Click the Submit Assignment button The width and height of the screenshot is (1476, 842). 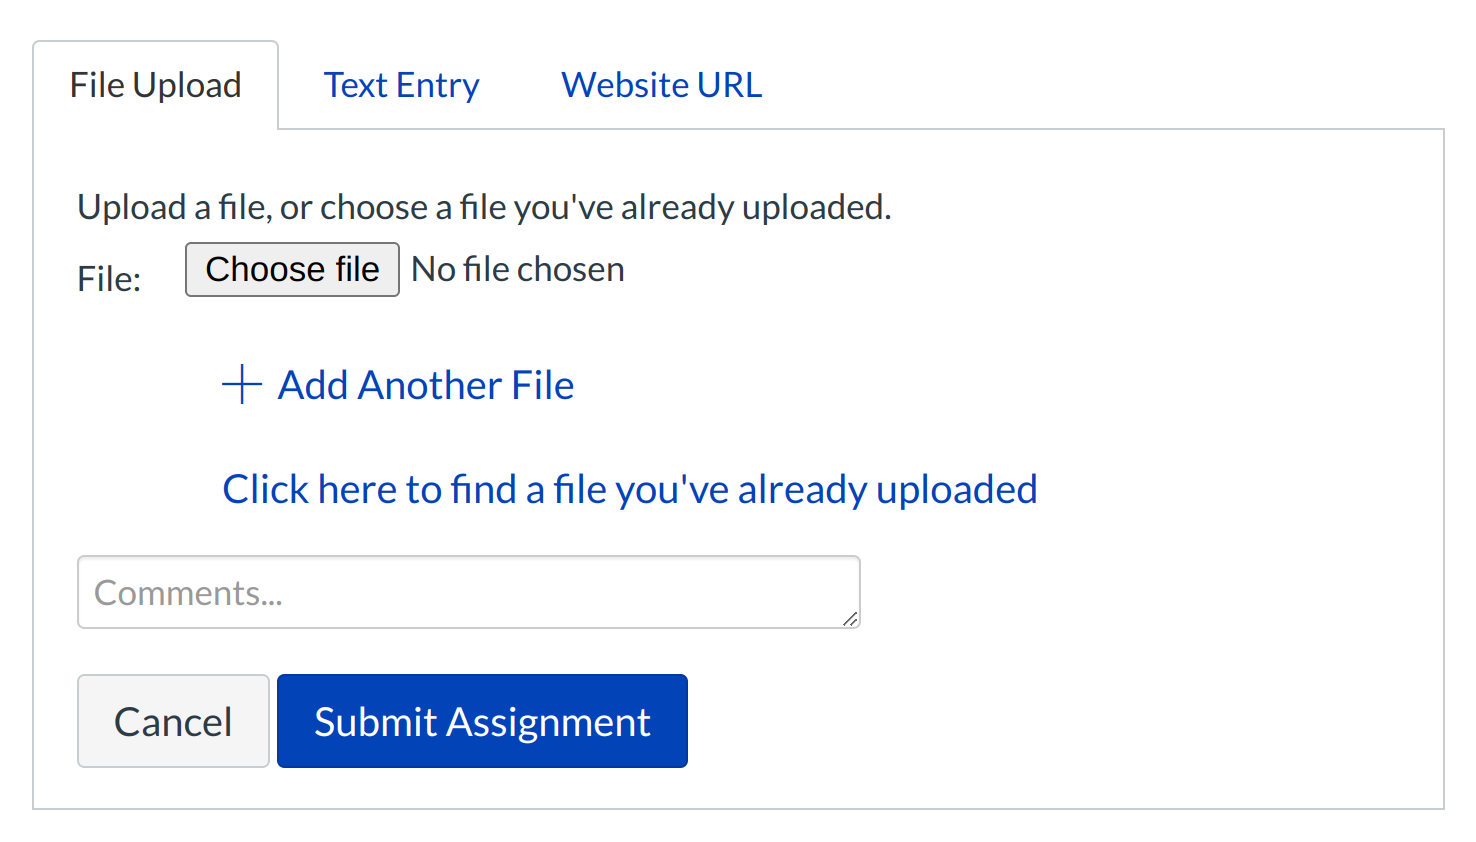482,722
